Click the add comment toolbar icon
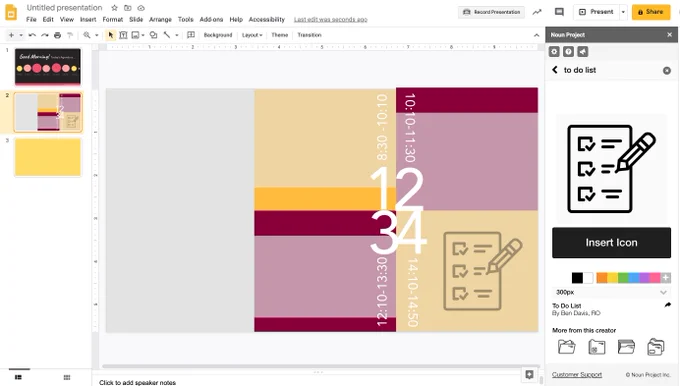680x386 pixels. point(191,35)
